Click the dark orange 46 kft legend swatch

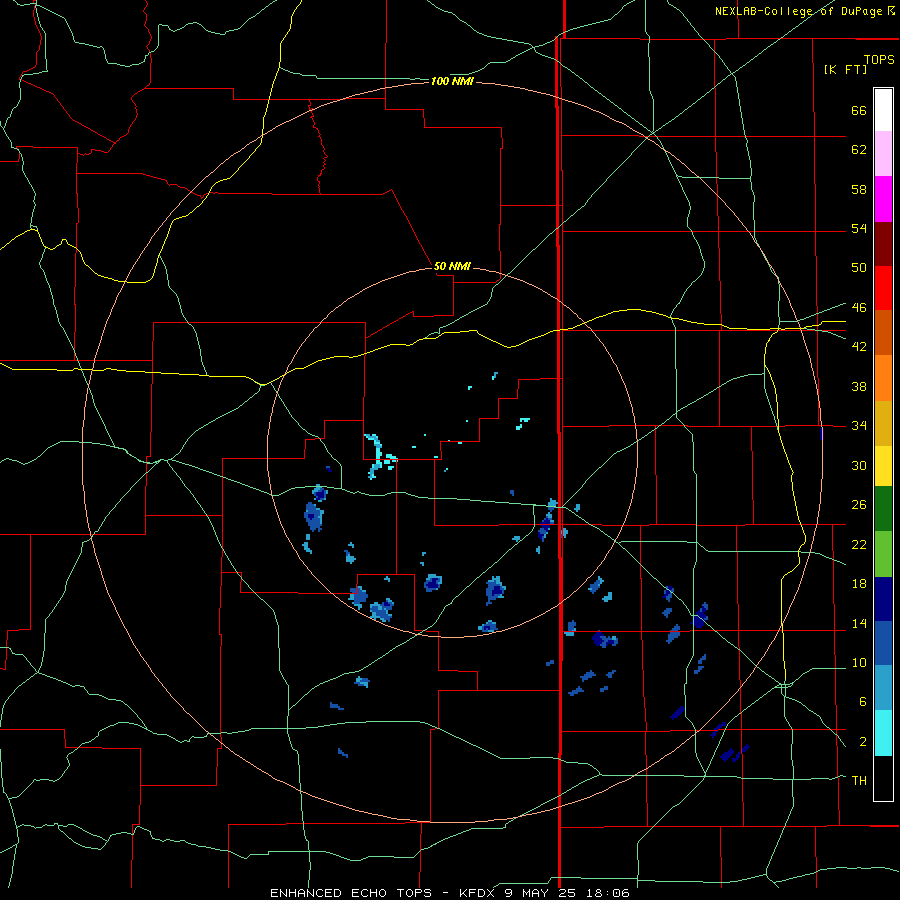click(883, 333)
